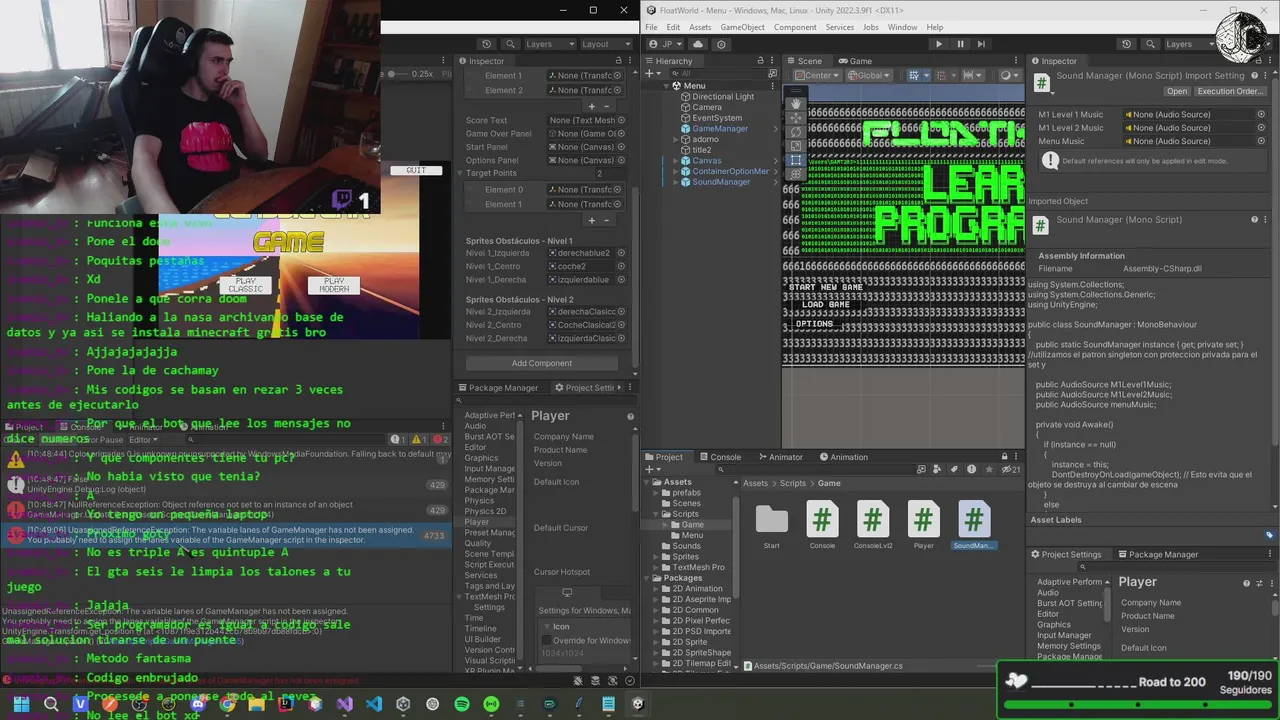Select GameManager in Hierarchy
The width and height of the screenshot is (1280, 720).
(719, 129)
